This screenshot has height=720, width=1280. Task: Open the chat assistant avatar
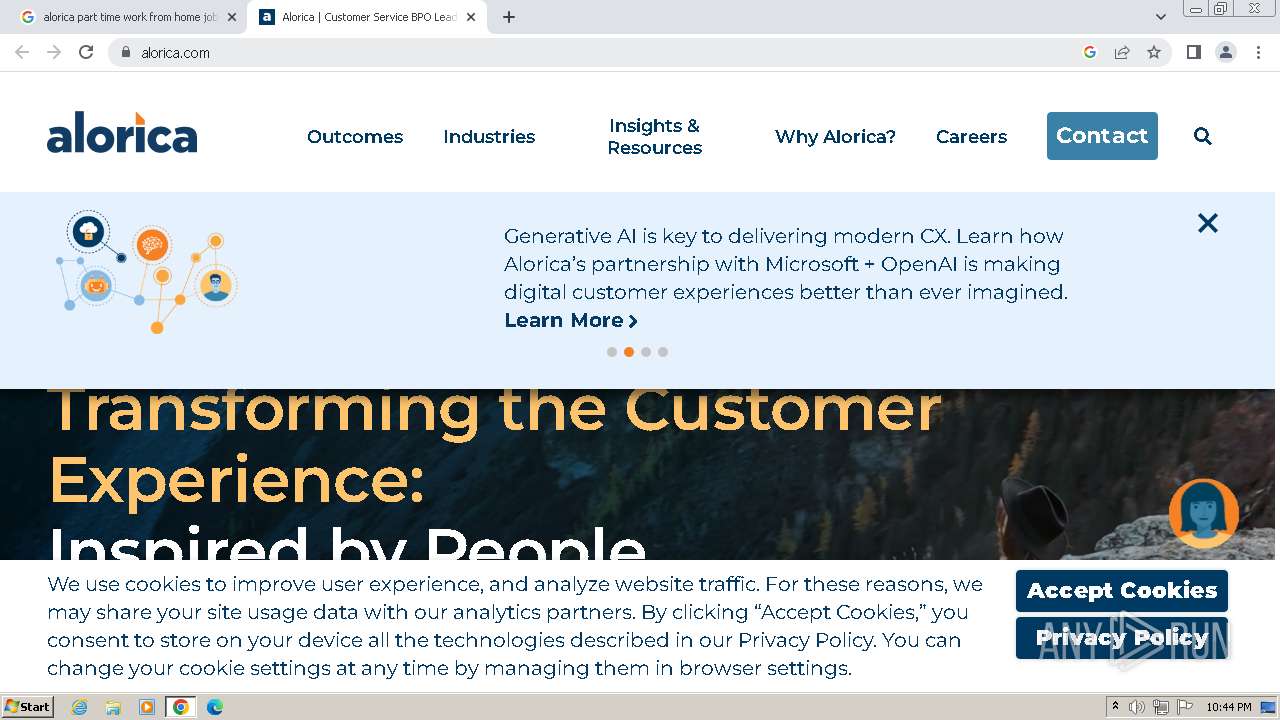pyautogui.click(x=1204, y=514)
